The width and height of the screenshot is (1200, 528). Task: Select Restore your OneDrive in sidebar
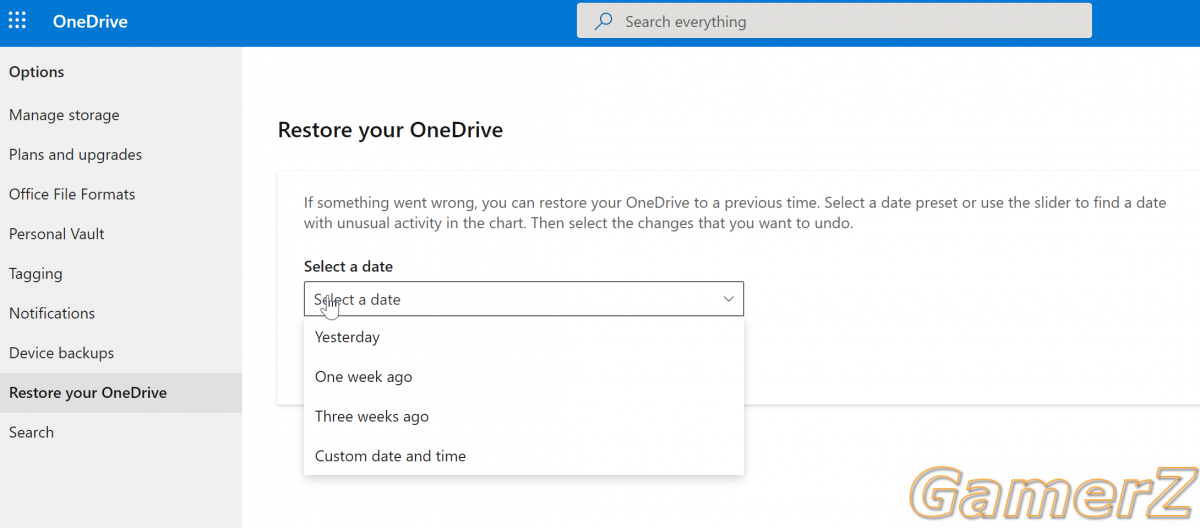121,393
